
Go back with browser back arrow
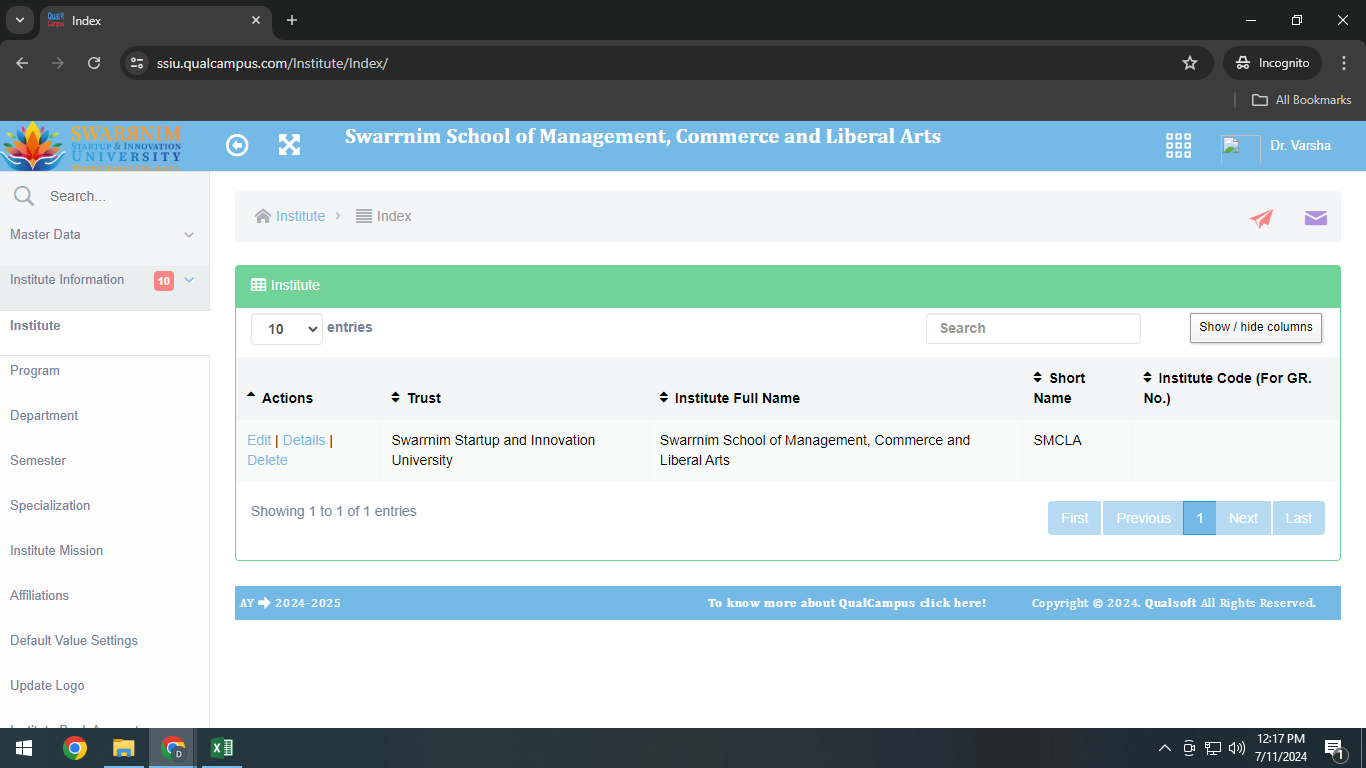click(22, 63)
